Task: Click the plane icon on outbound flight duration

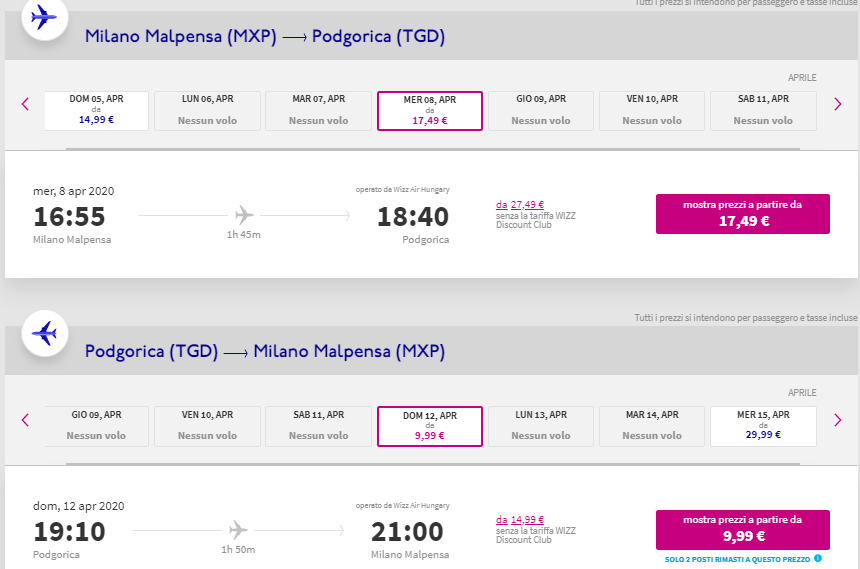Action: [245, 215]
